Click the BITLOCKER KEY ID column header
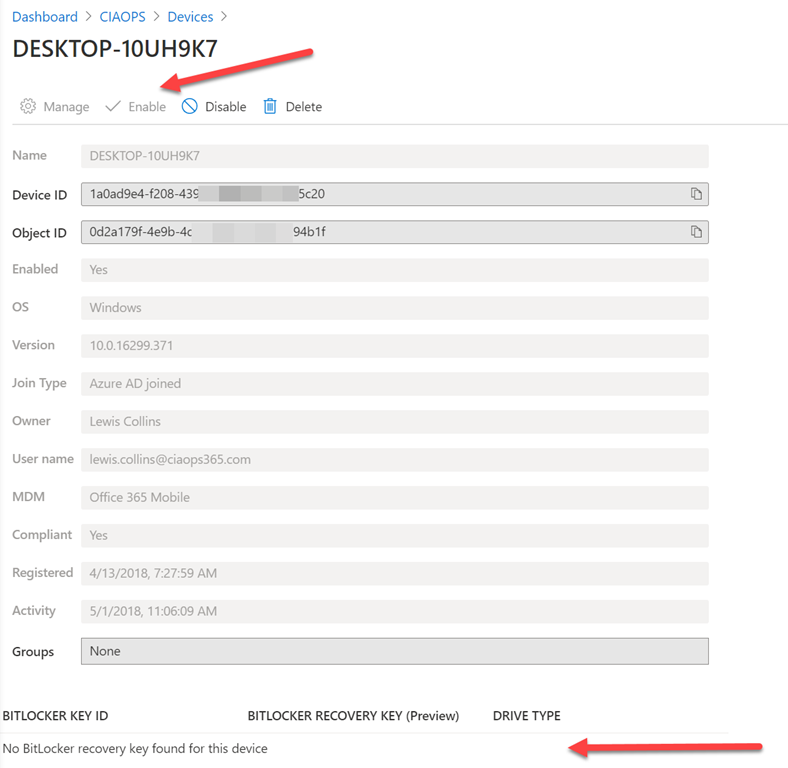 click(56, 716)
